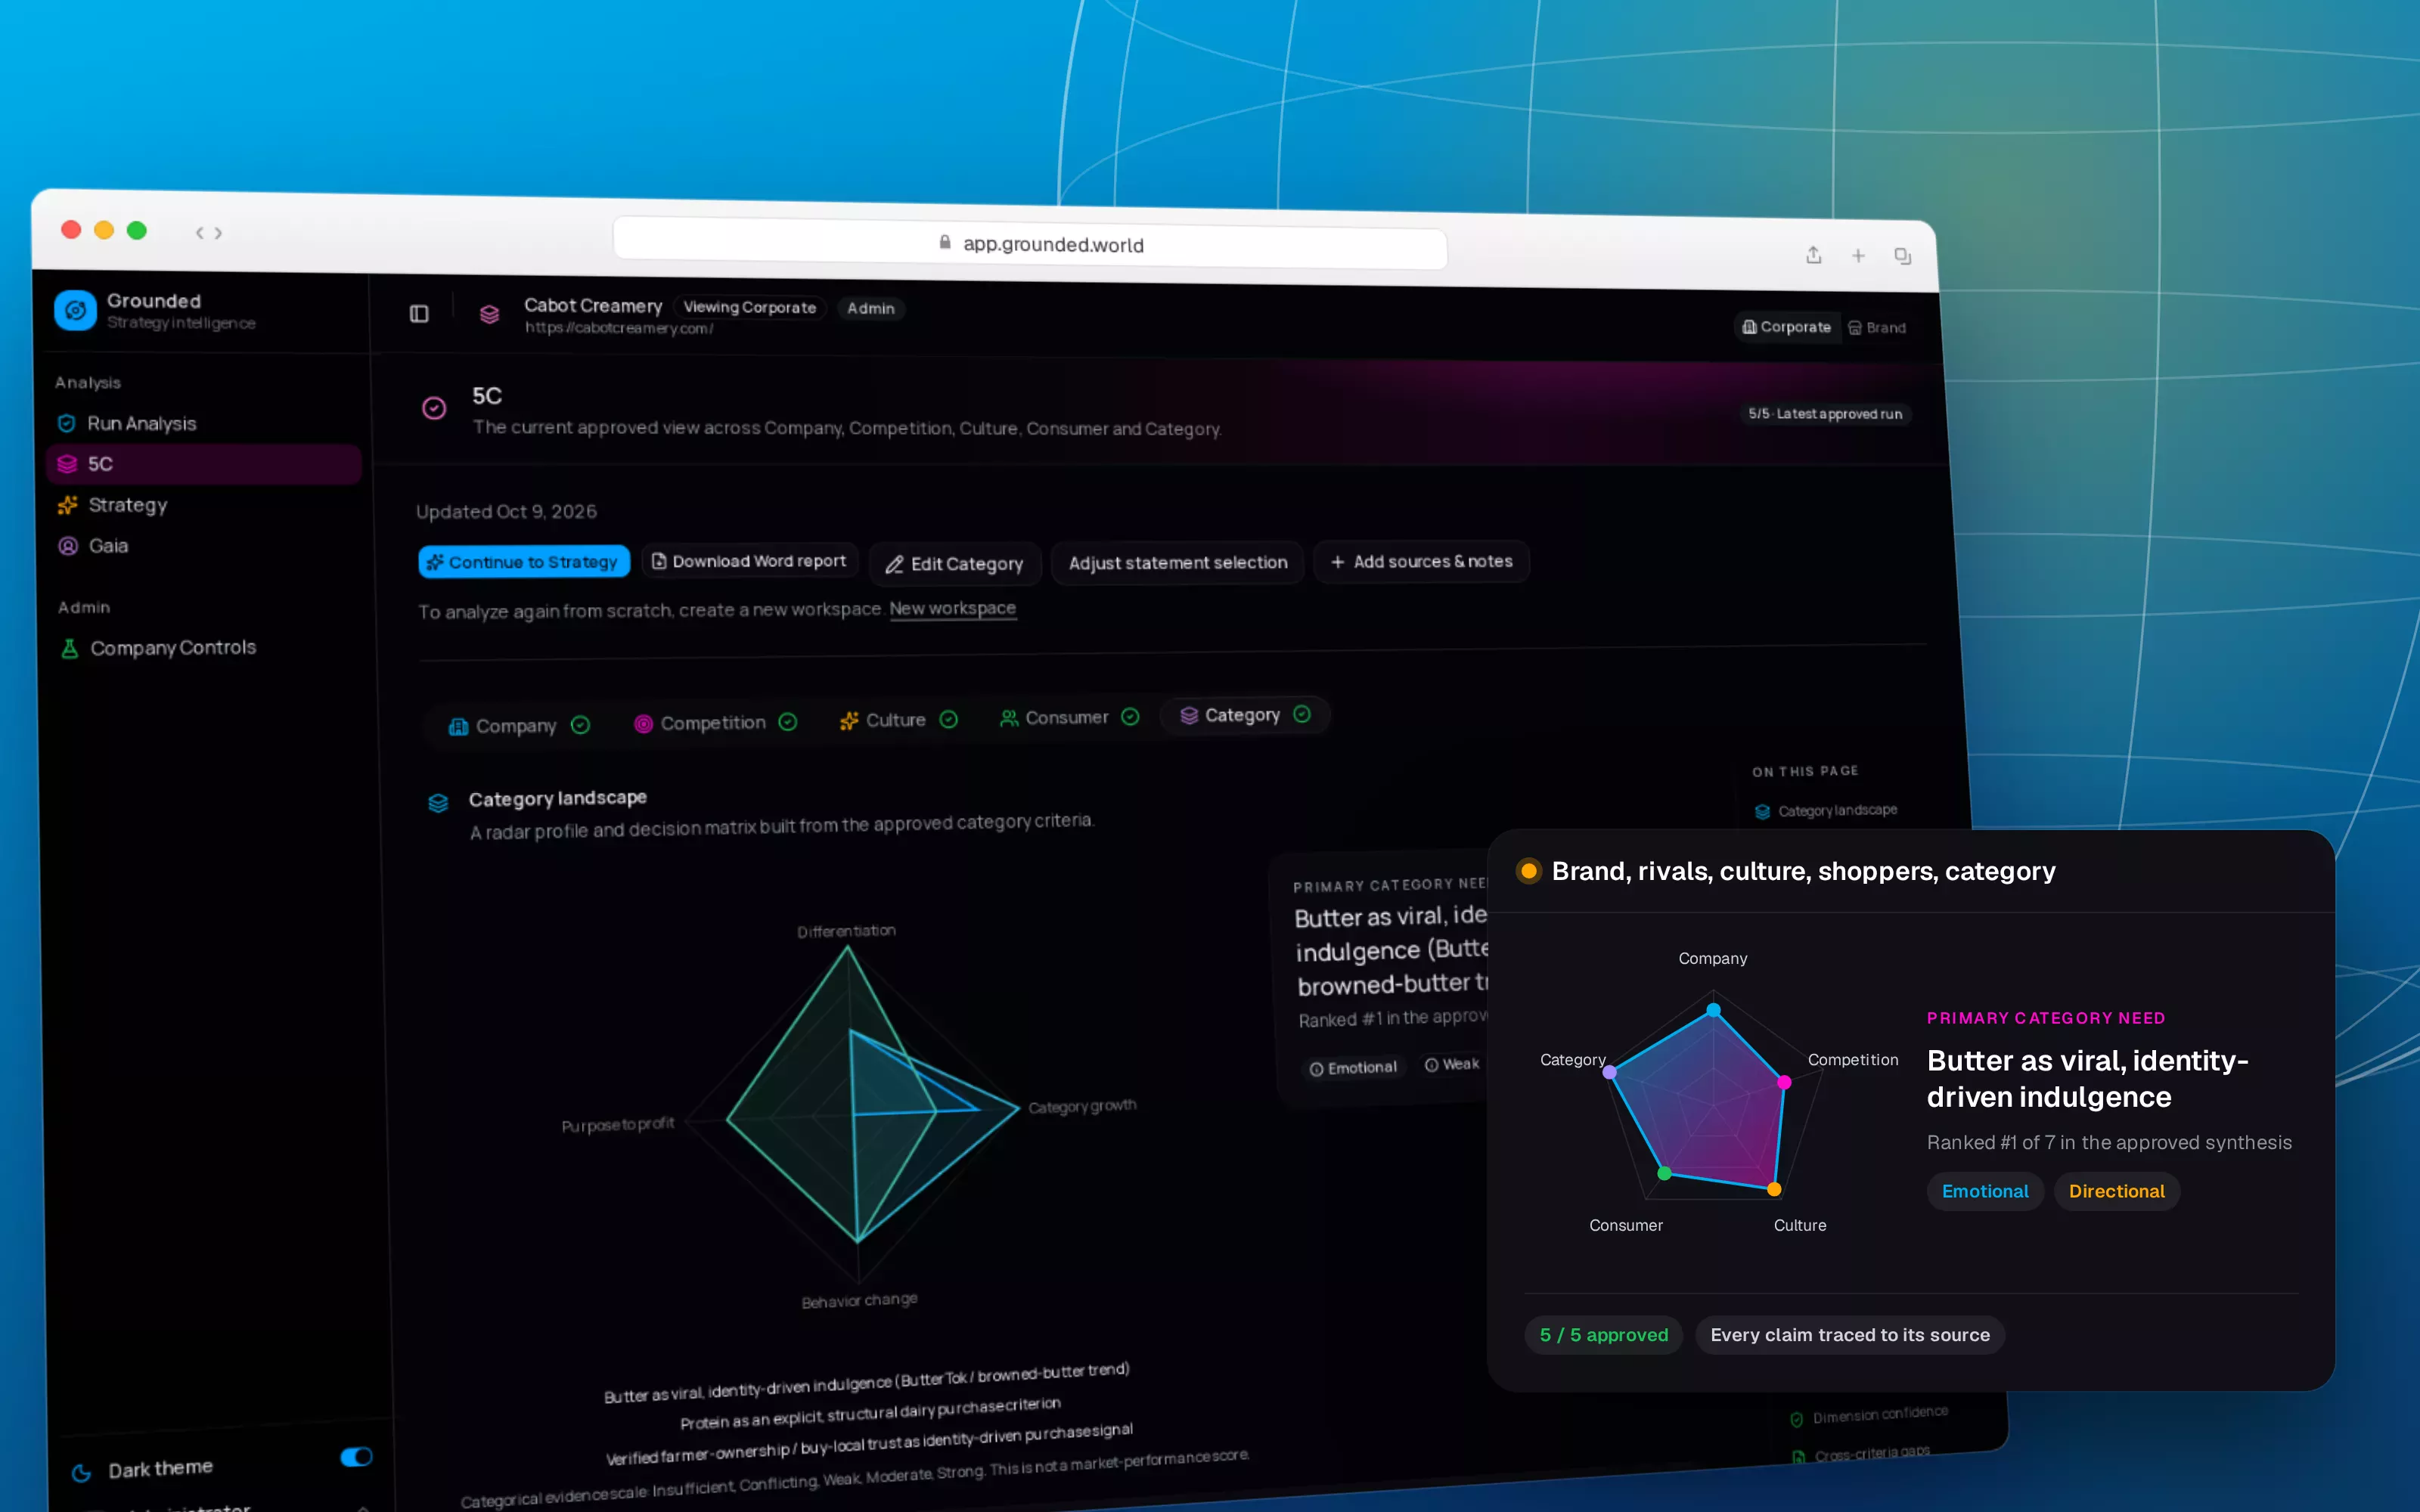
Task: Click Continue to Strategy button
Action: pyautogui.click(x=524, y=562)
